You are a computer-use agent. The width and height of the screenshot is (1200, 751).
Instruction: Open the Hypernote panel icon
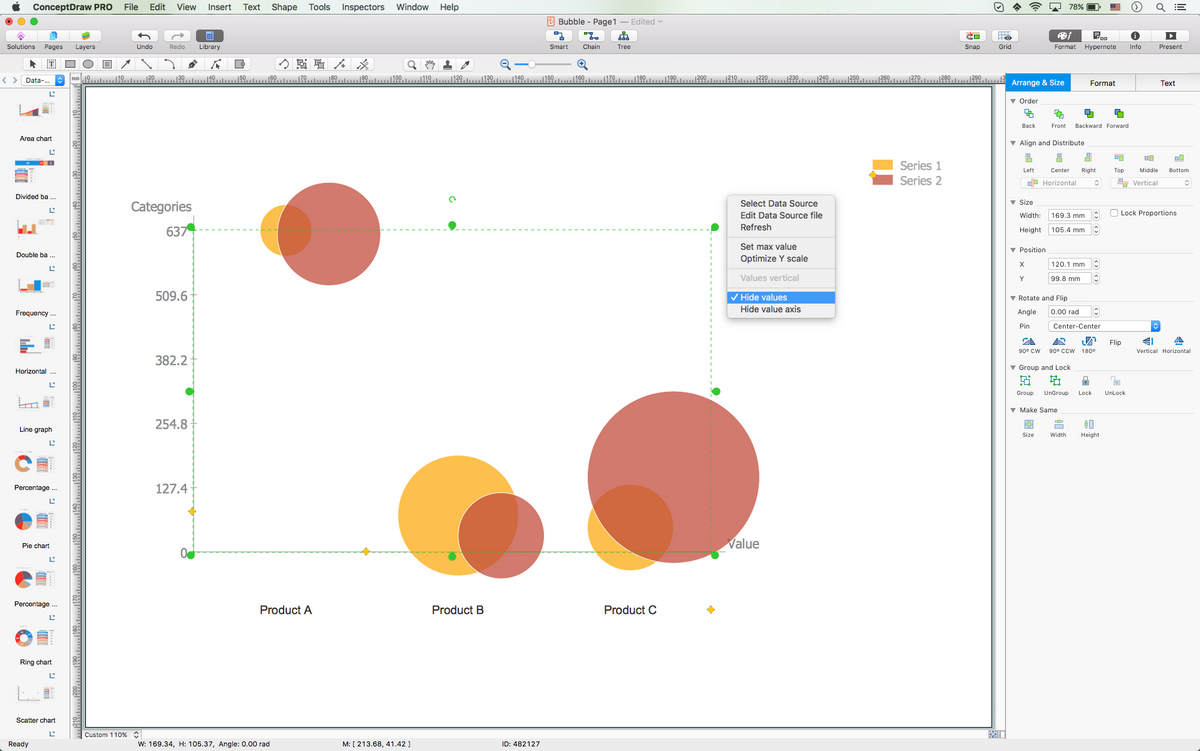(1100, 36)
